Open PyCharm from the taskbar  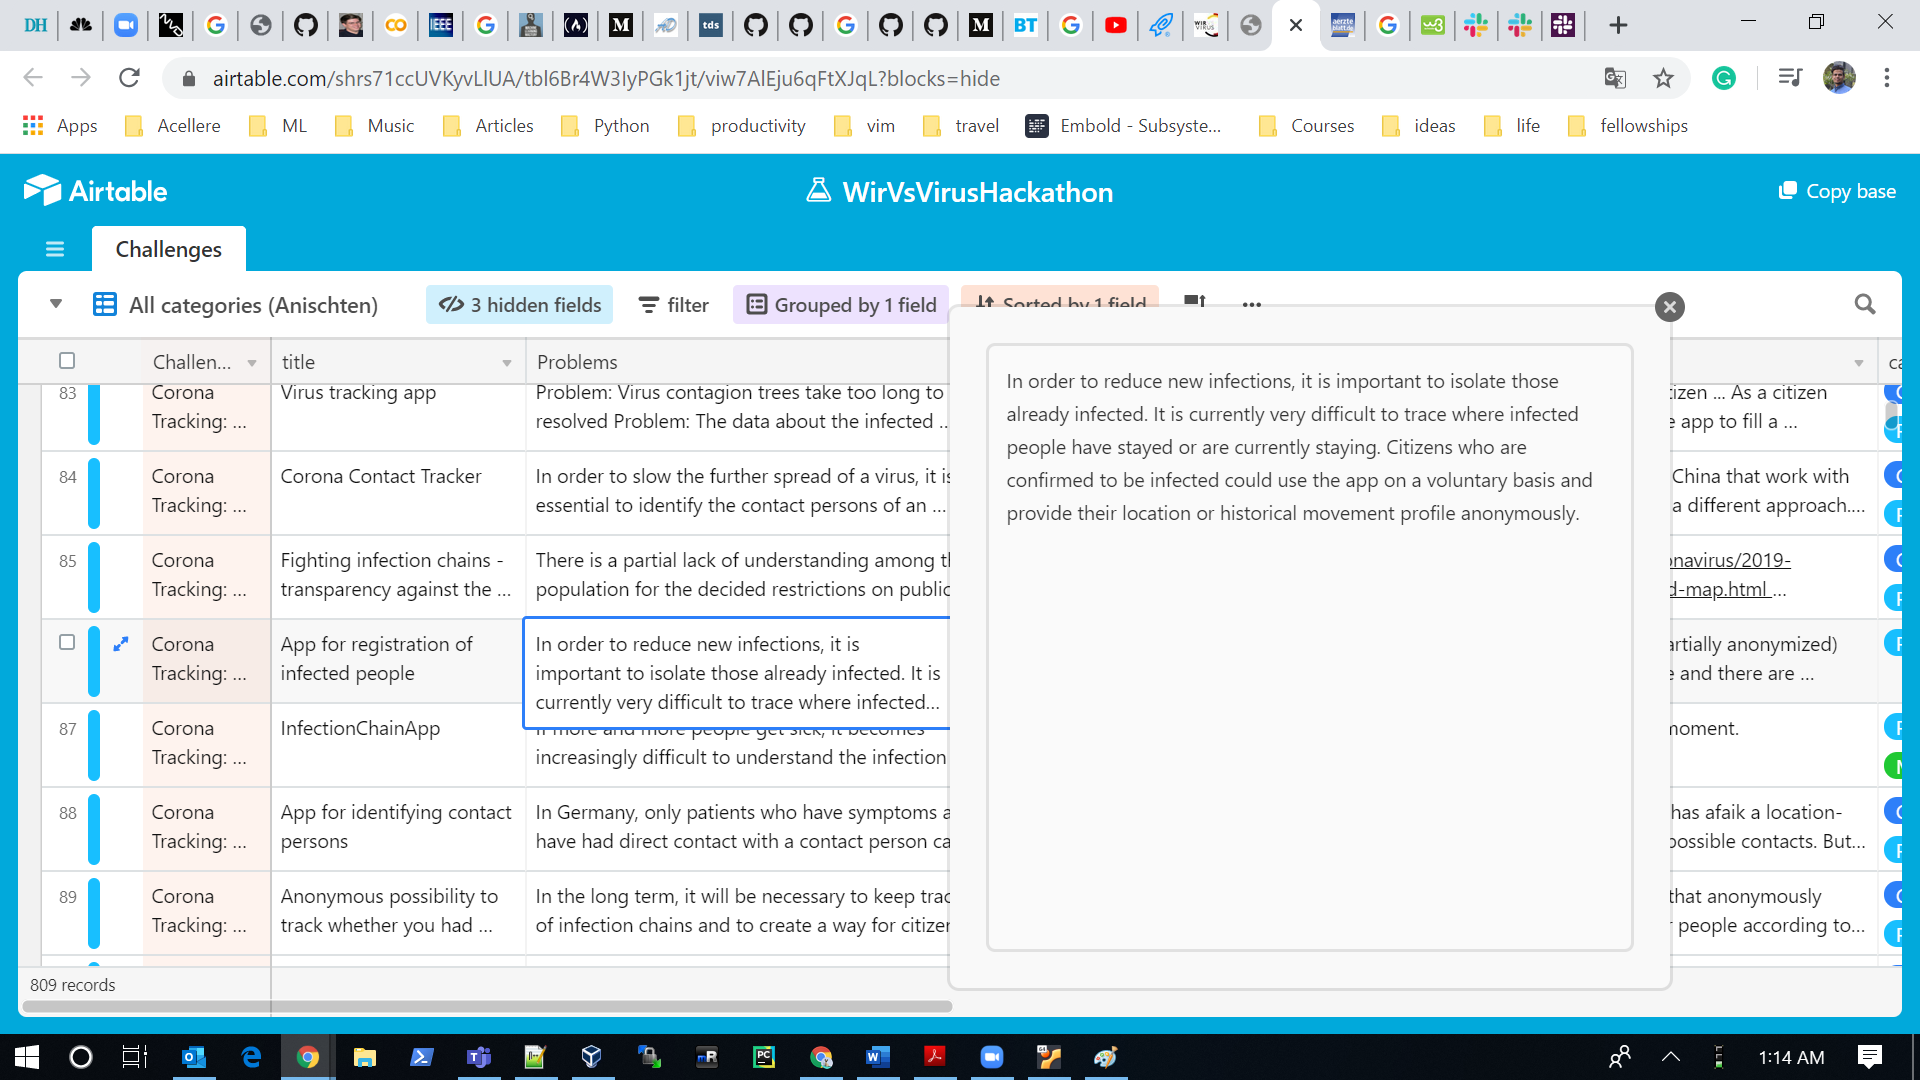click(764, 1057)
